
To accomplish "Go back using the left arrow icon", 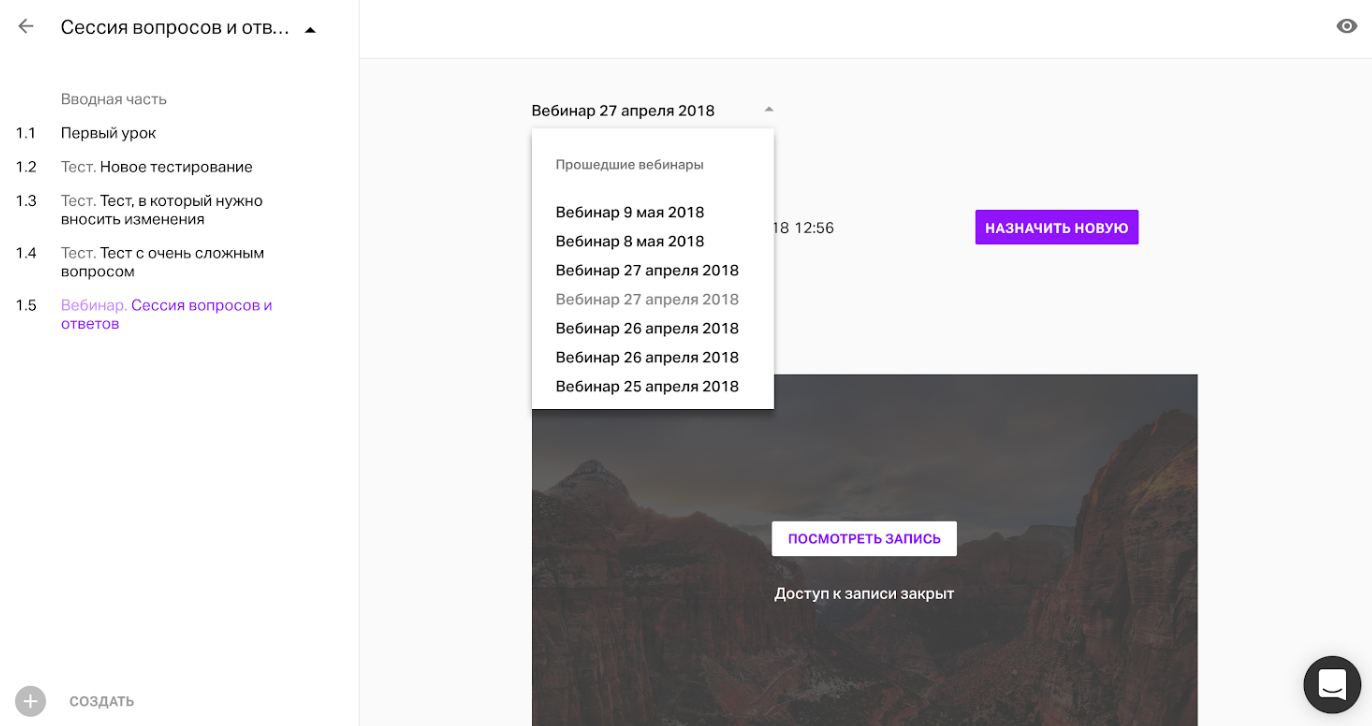I will (26, 27).
